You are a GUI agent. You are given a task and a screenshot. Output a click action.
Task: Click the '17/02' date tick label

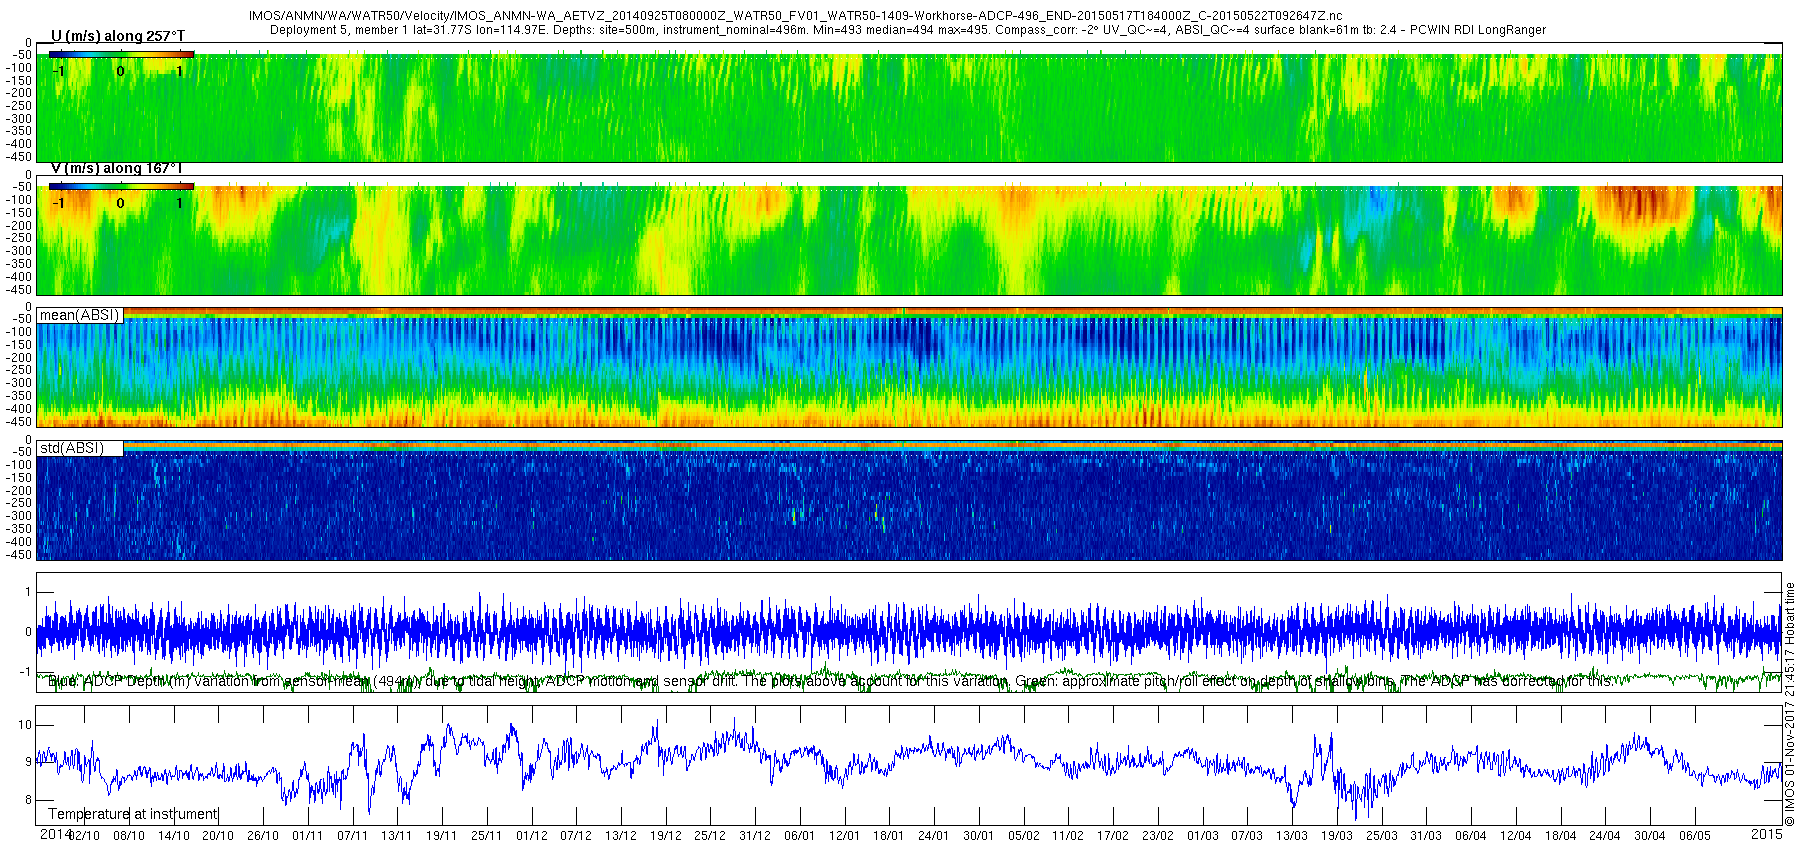1113,836
